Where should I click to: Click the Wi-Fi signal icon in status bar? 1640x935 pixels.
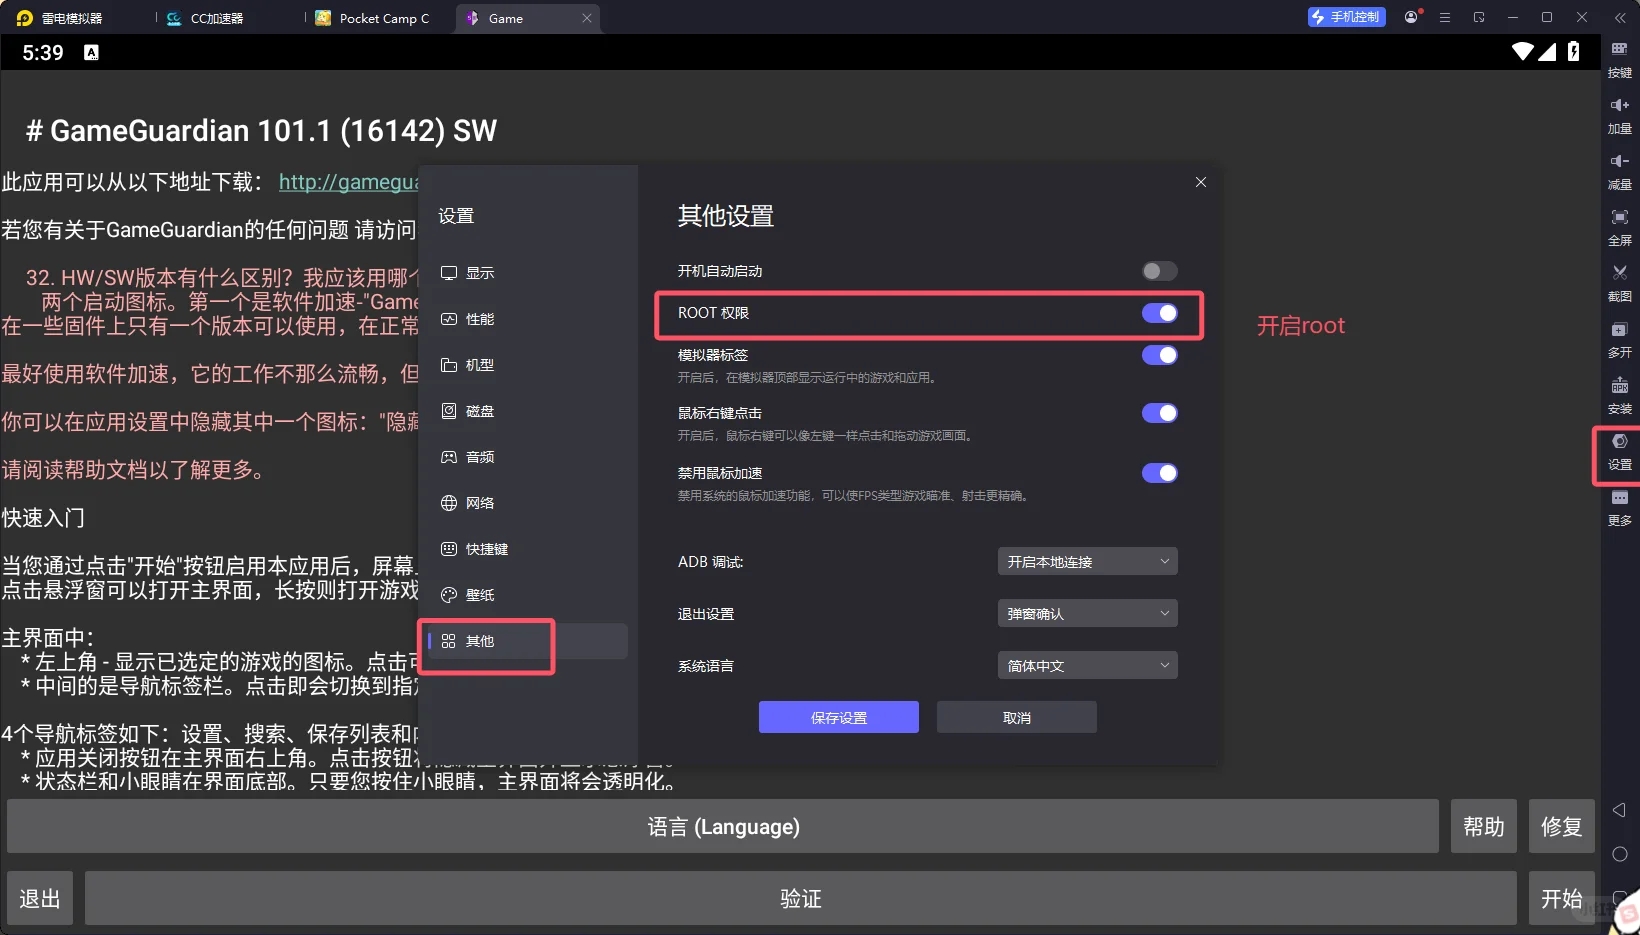coord(1523,52)
